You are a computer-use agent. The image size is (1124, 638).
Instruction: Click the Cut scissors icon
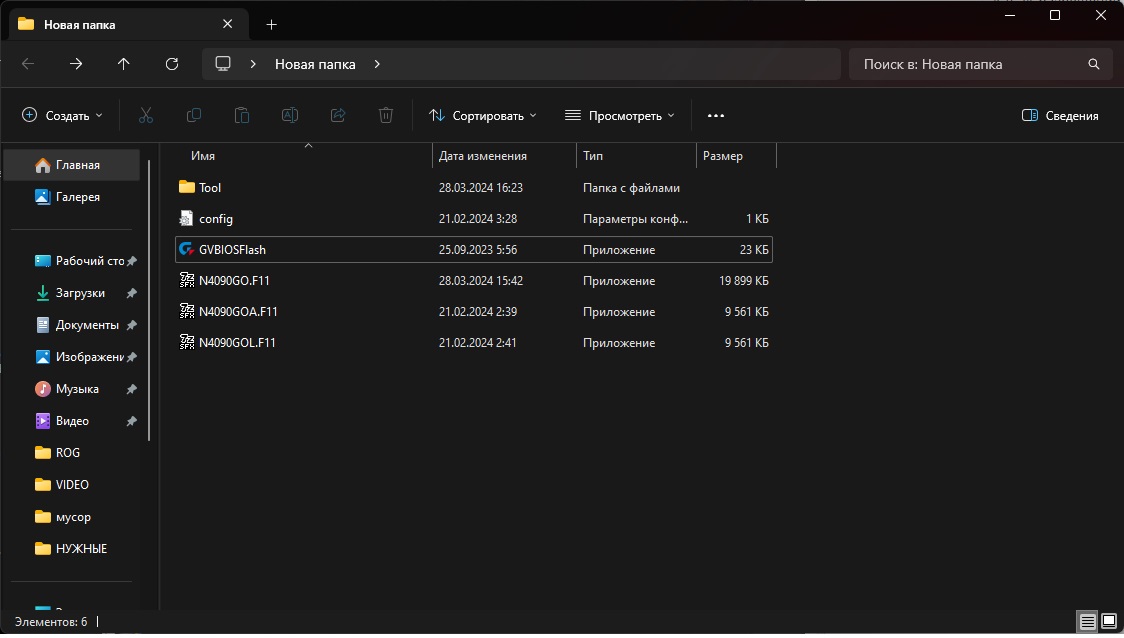[x=146, y=115]
